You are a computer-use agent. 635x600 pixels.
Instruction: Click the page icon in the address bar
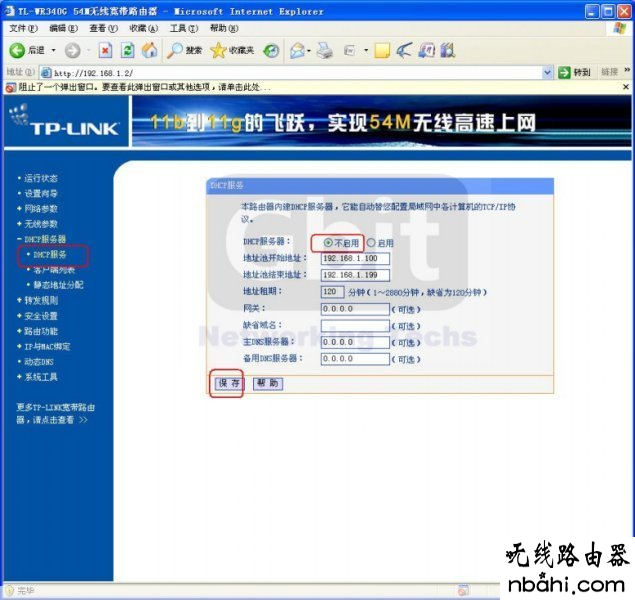coord(46,73)
